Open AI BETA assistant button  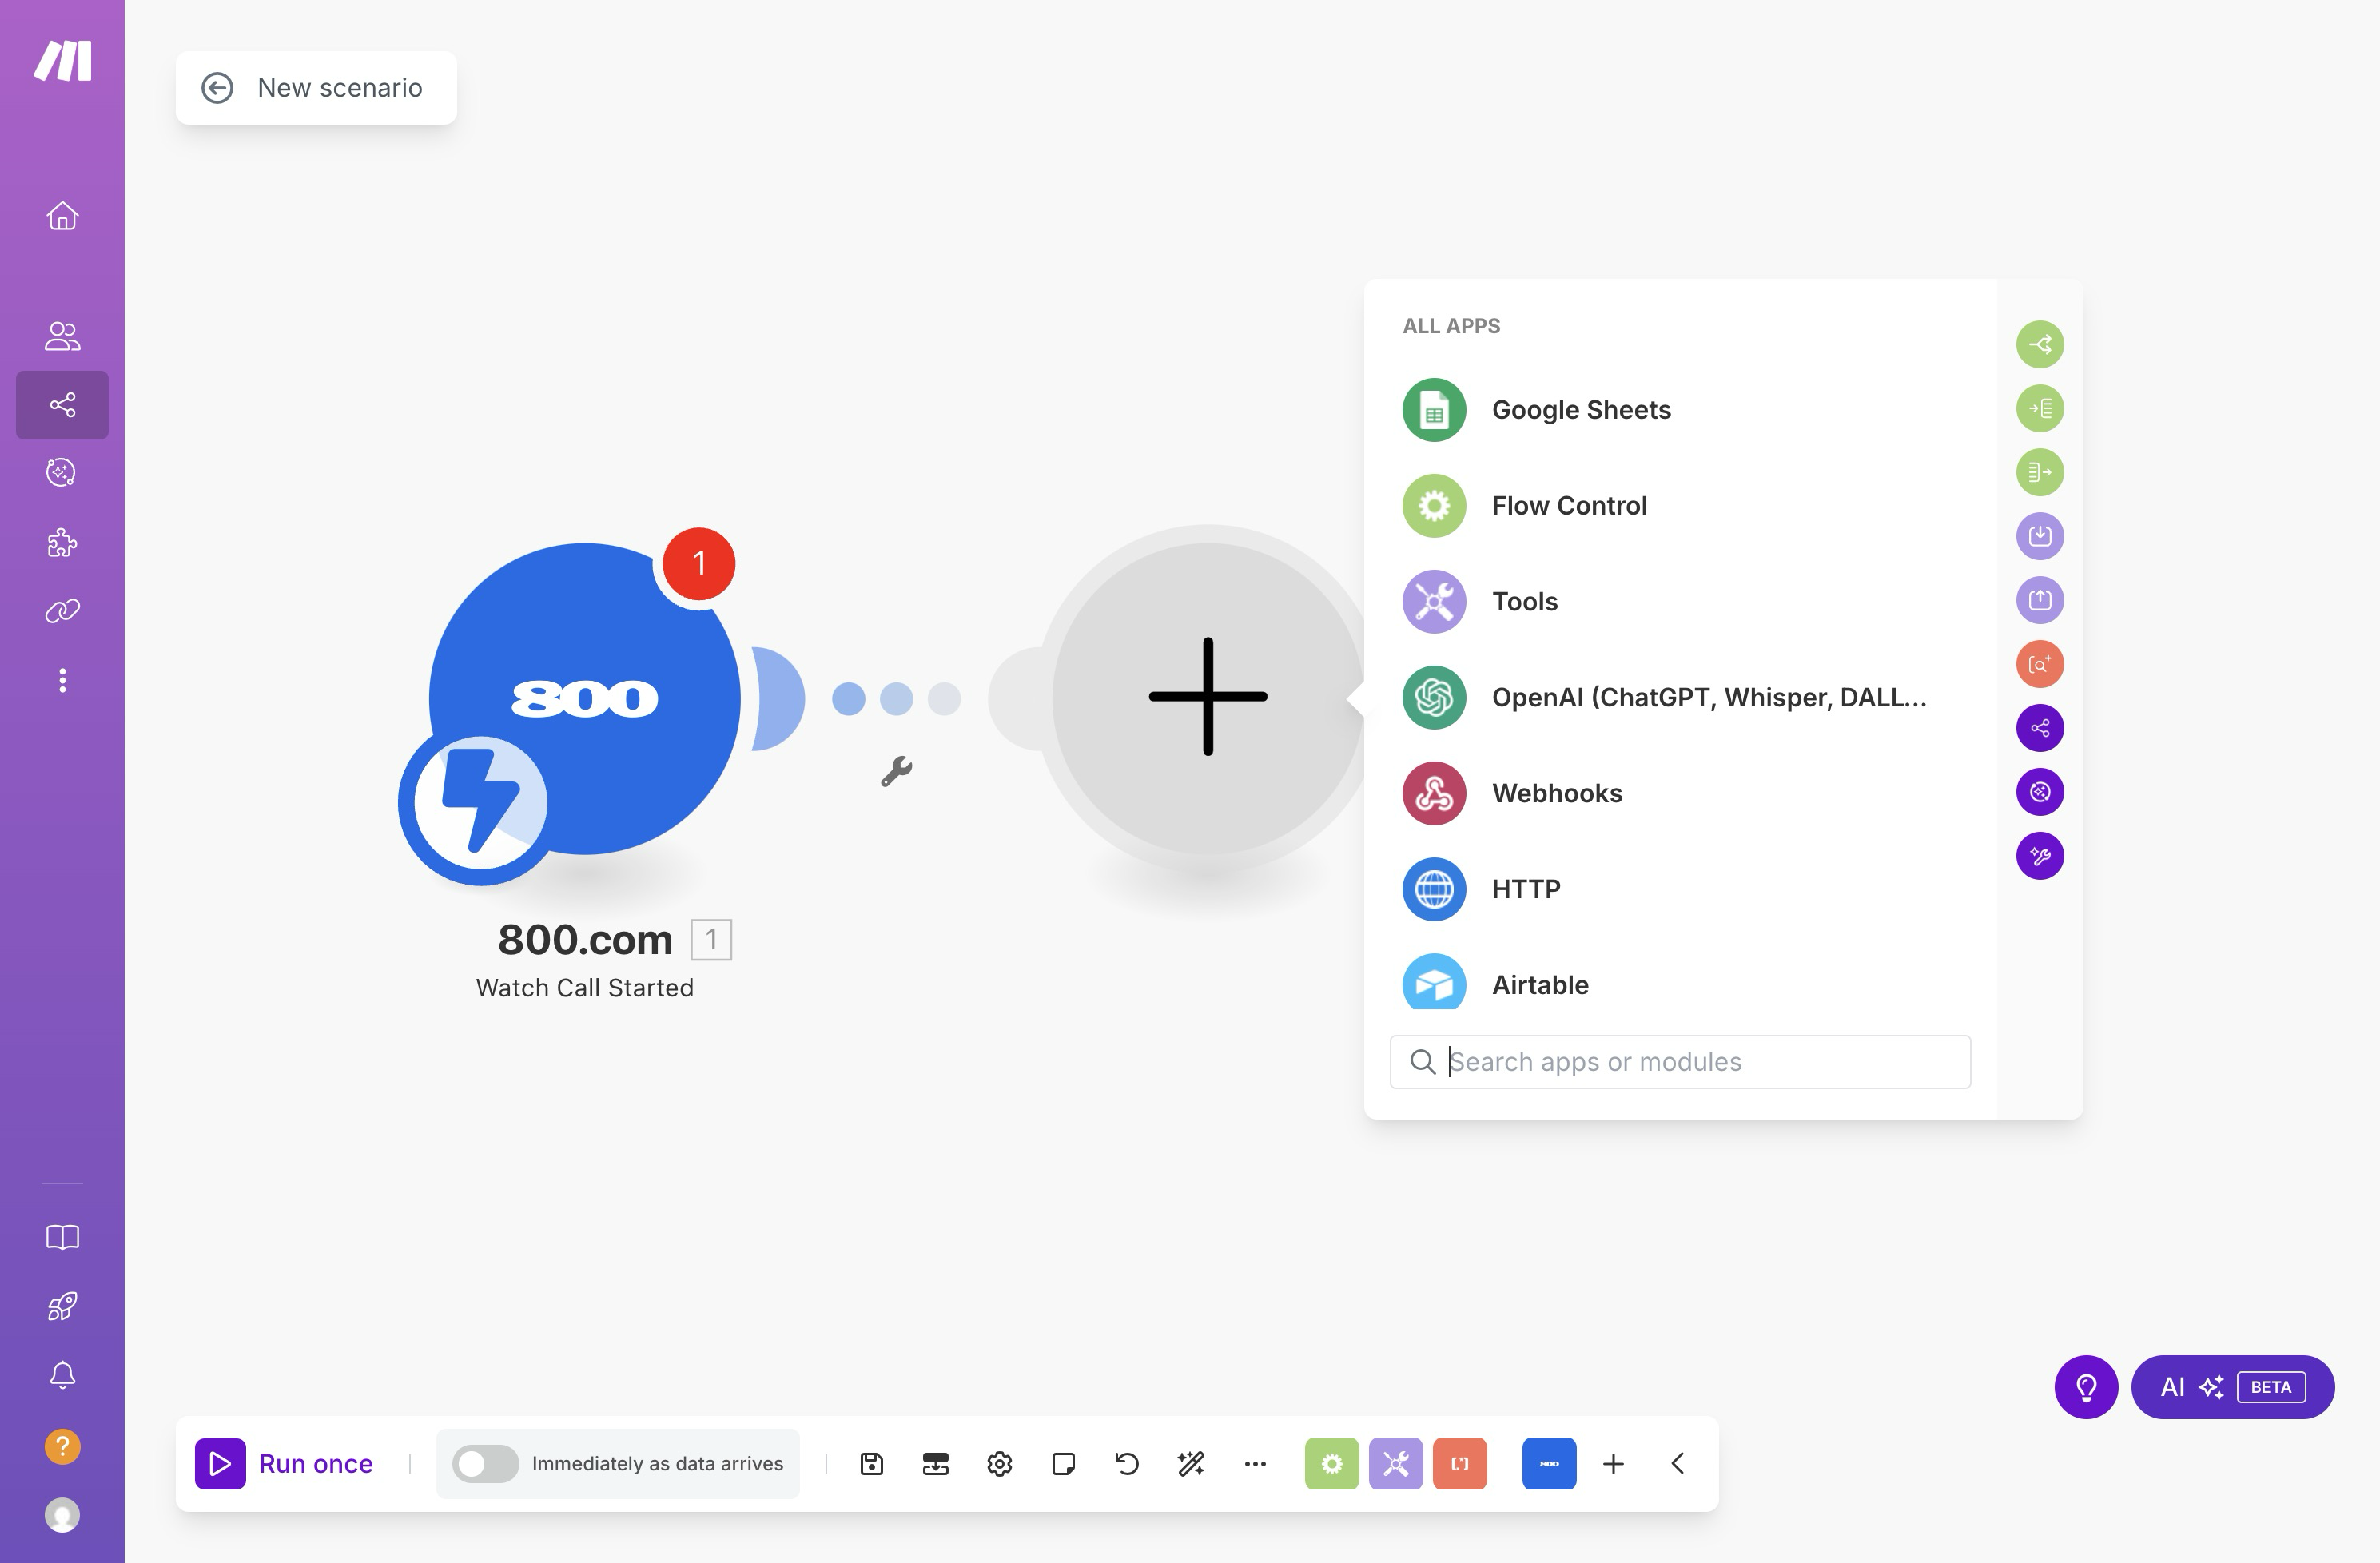coord(2232,1387)
